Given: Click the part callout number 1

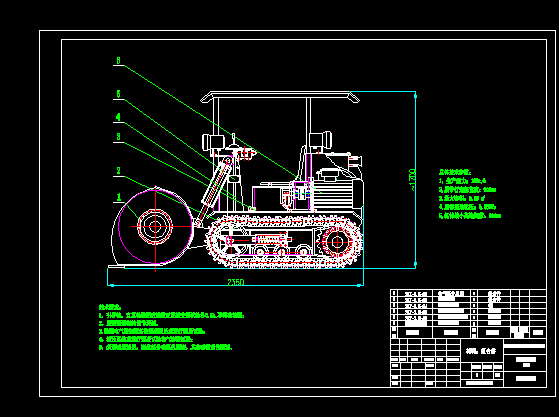Looking at the screenshot, I should (119, 197).
